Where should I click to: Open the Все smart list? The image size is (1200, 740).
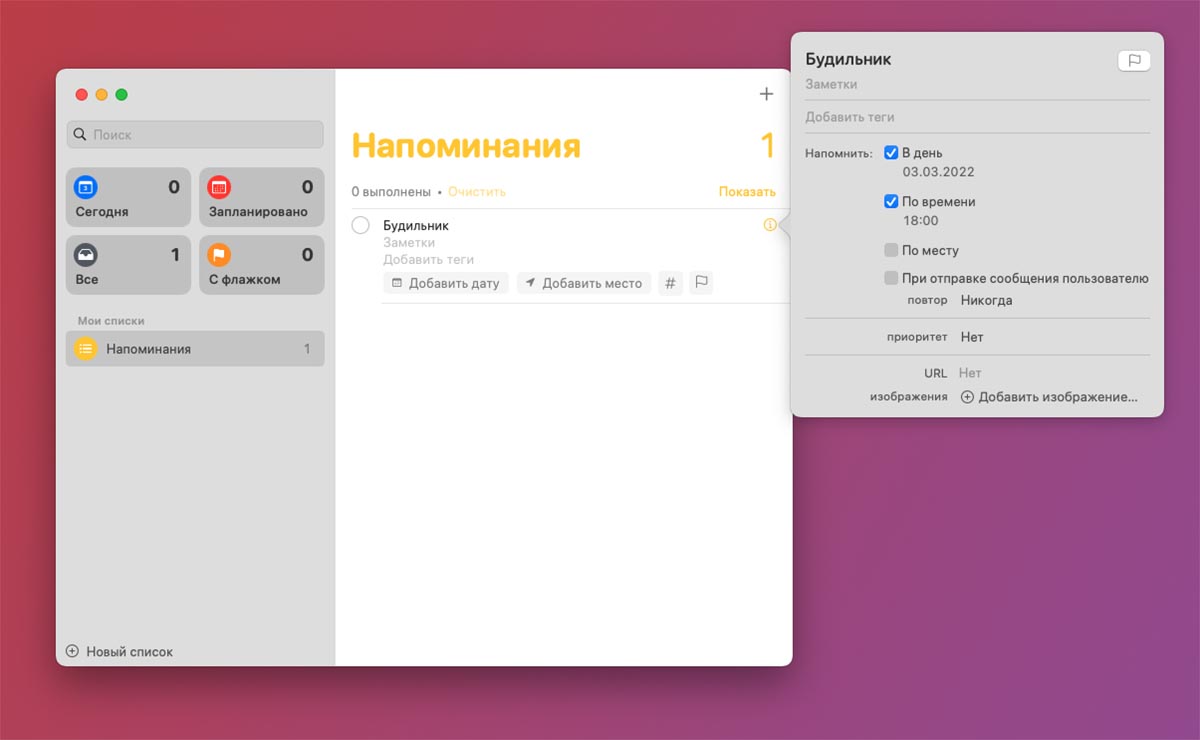tap(128, 265)
